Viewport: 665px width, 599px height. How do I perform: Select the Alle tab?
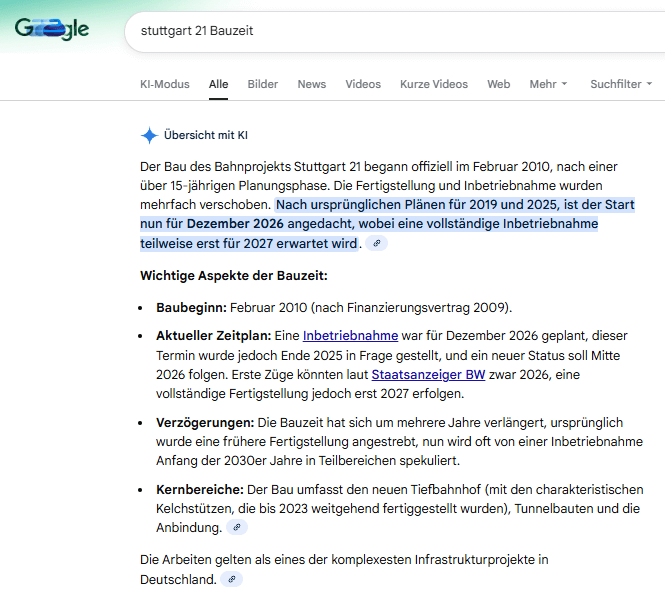coord(218,84)
